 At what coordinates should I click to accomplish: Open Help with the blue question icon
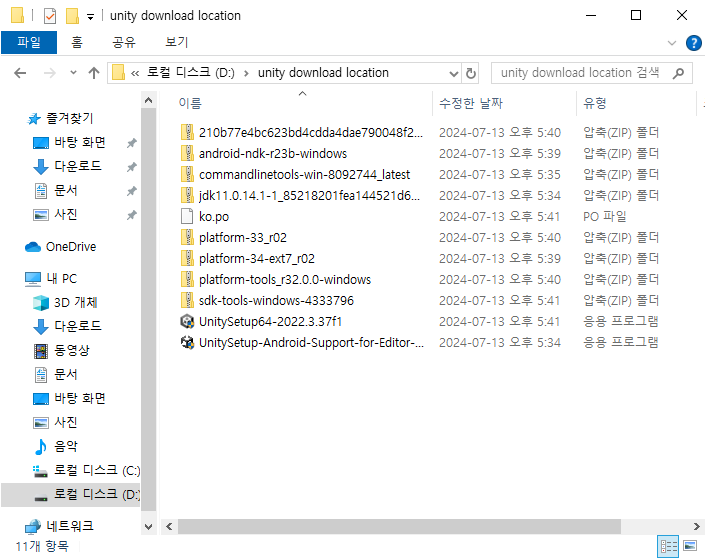[693, 43]
